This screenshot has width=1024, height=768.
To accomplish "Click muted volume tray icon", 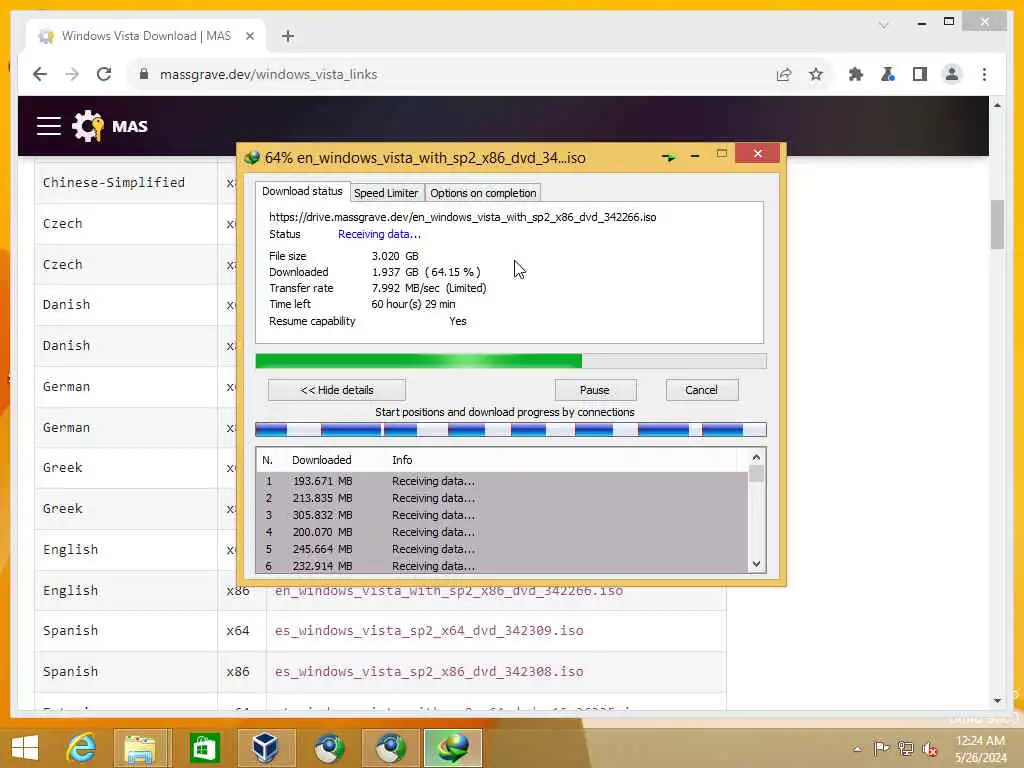I will point(929,749).
